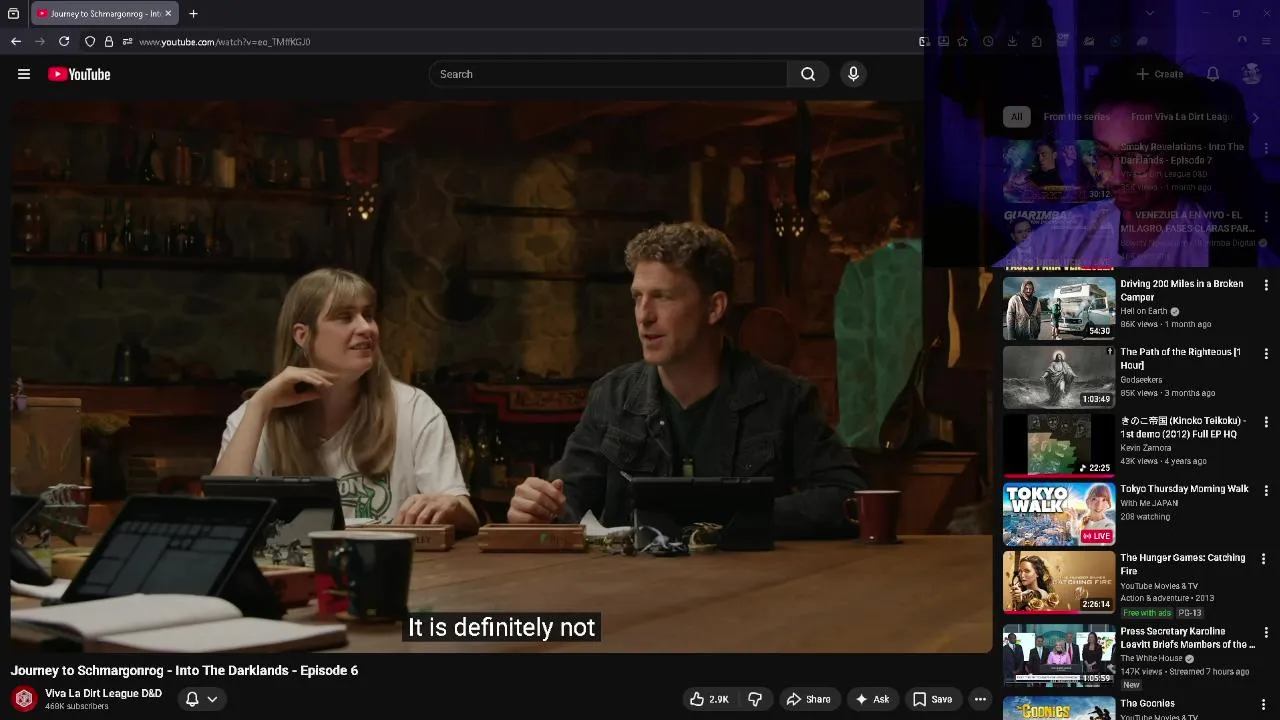The height and width of the screenshot is (720, 1280).
Task: Open Firefox View in the tab strip
Action: tap(13, 13)
